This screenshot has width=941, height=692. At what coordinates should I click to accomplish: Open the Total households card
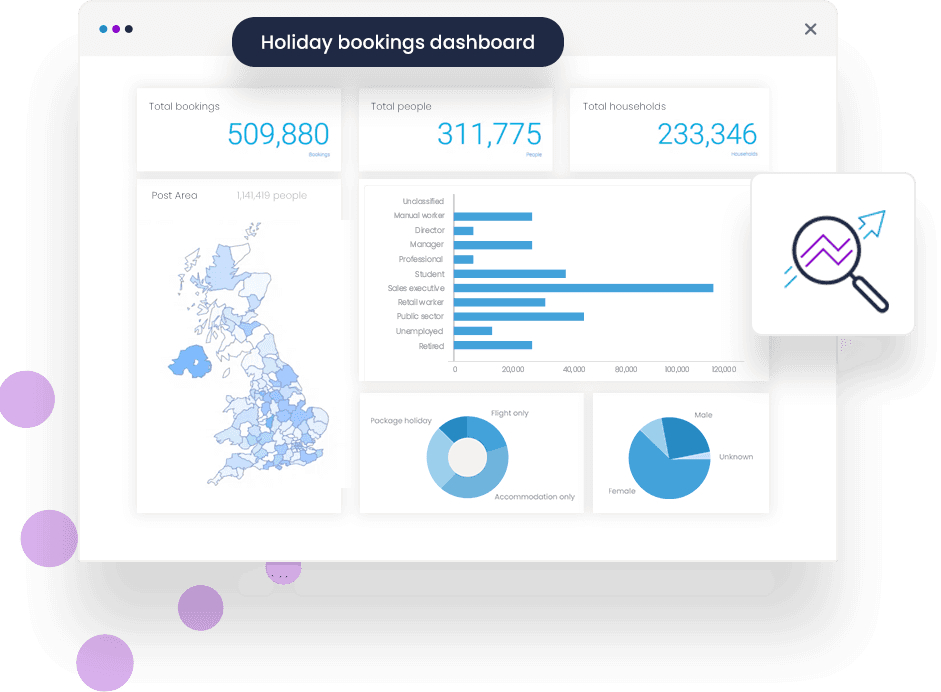click(669, 129)
